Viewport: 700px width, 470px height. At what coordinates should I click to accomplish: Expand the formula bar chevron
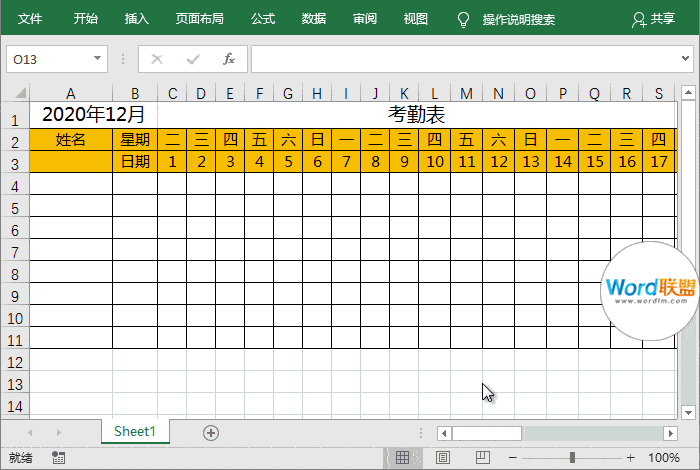685,58
